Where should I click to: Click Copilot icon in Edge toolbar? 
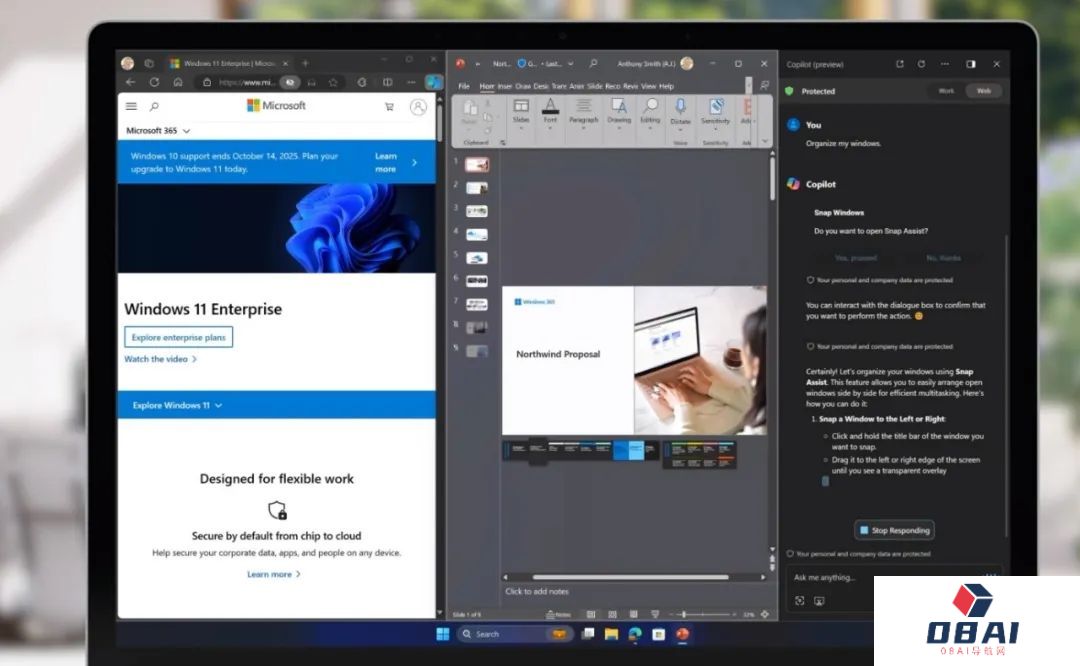click(x=433, y=83)
